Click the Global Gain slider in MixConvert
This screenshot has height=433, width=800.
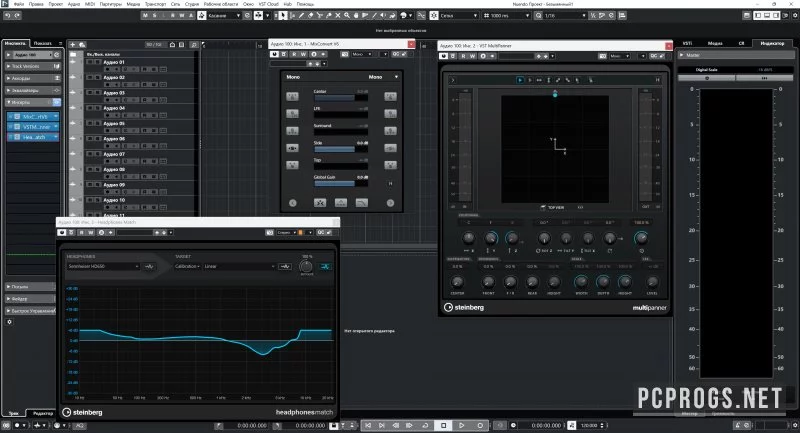341,184
